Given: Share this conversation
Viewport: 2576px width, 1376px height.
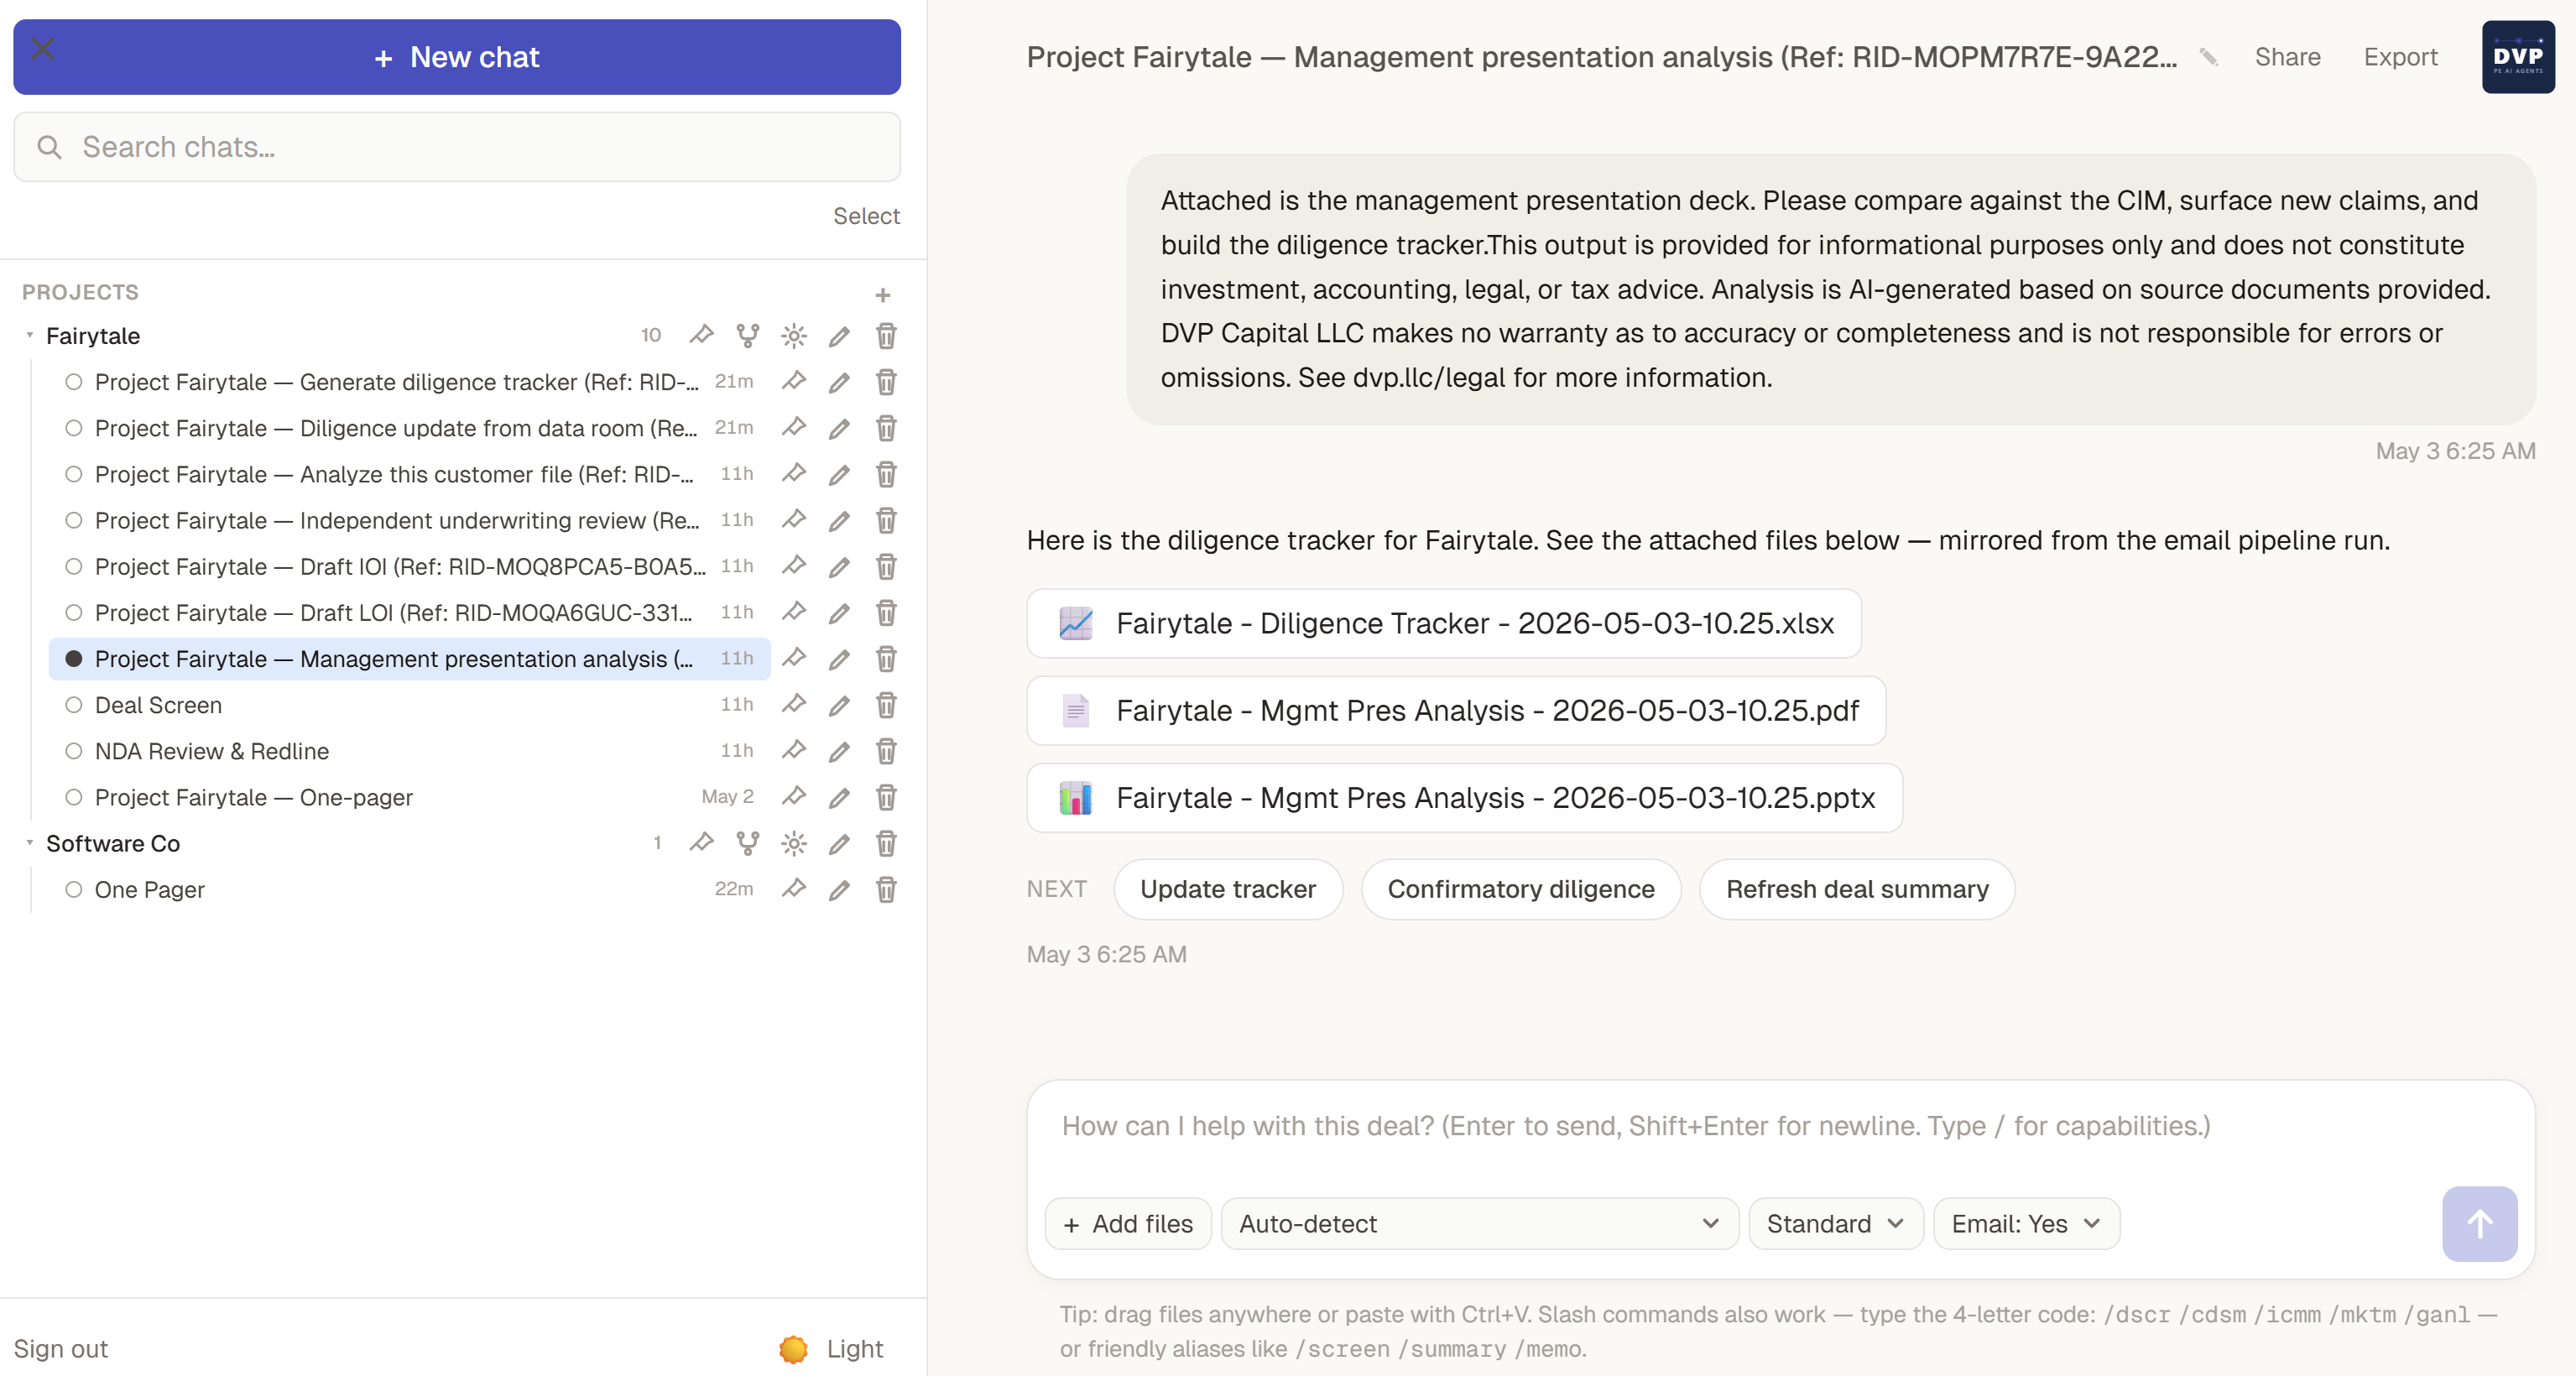Looking at the screenshot, I should pos(2287,57).
